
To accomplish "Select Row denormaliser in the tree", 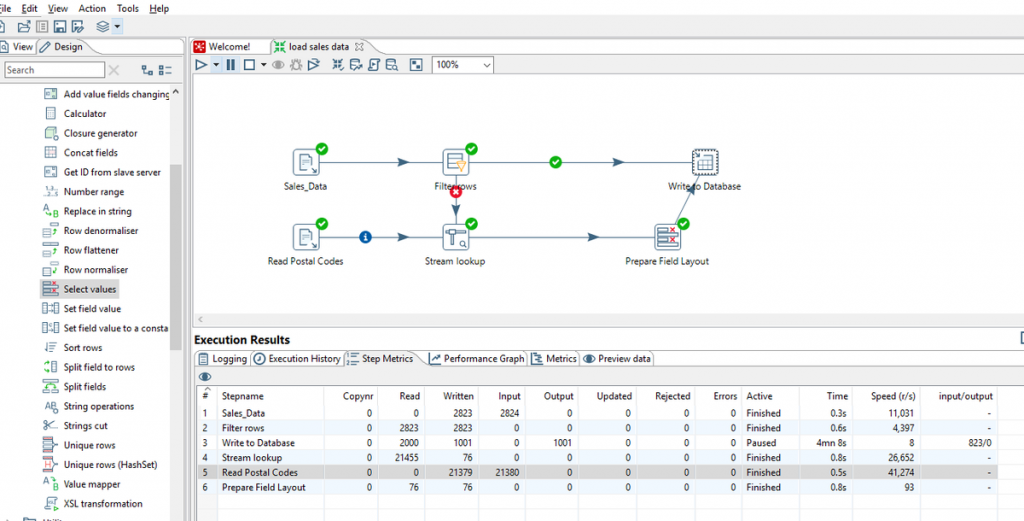I will (x=101, y=230).
